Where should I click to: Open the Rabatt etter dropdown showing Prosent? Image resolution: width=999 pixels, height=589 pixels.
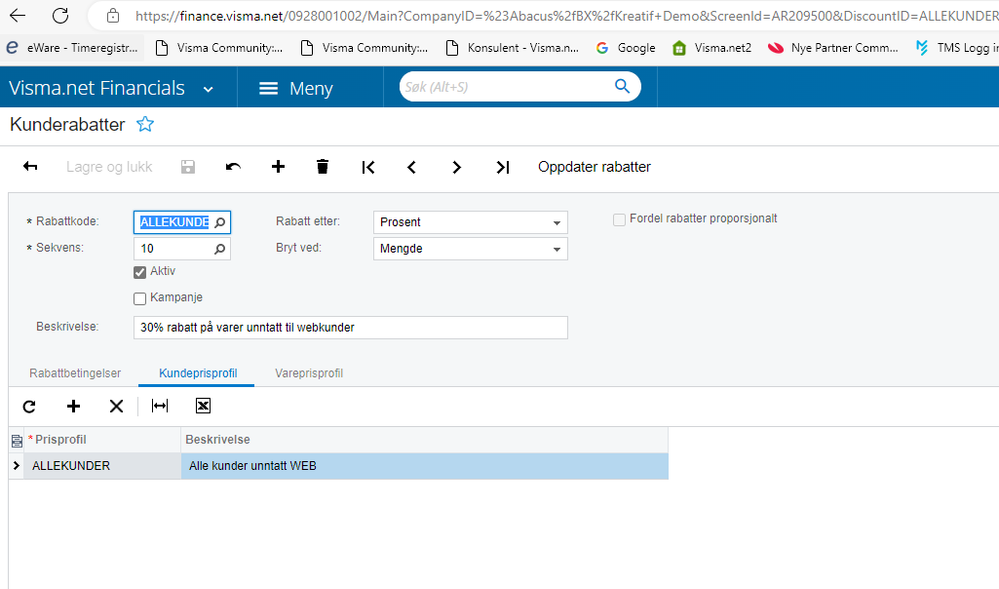[470, 222]
